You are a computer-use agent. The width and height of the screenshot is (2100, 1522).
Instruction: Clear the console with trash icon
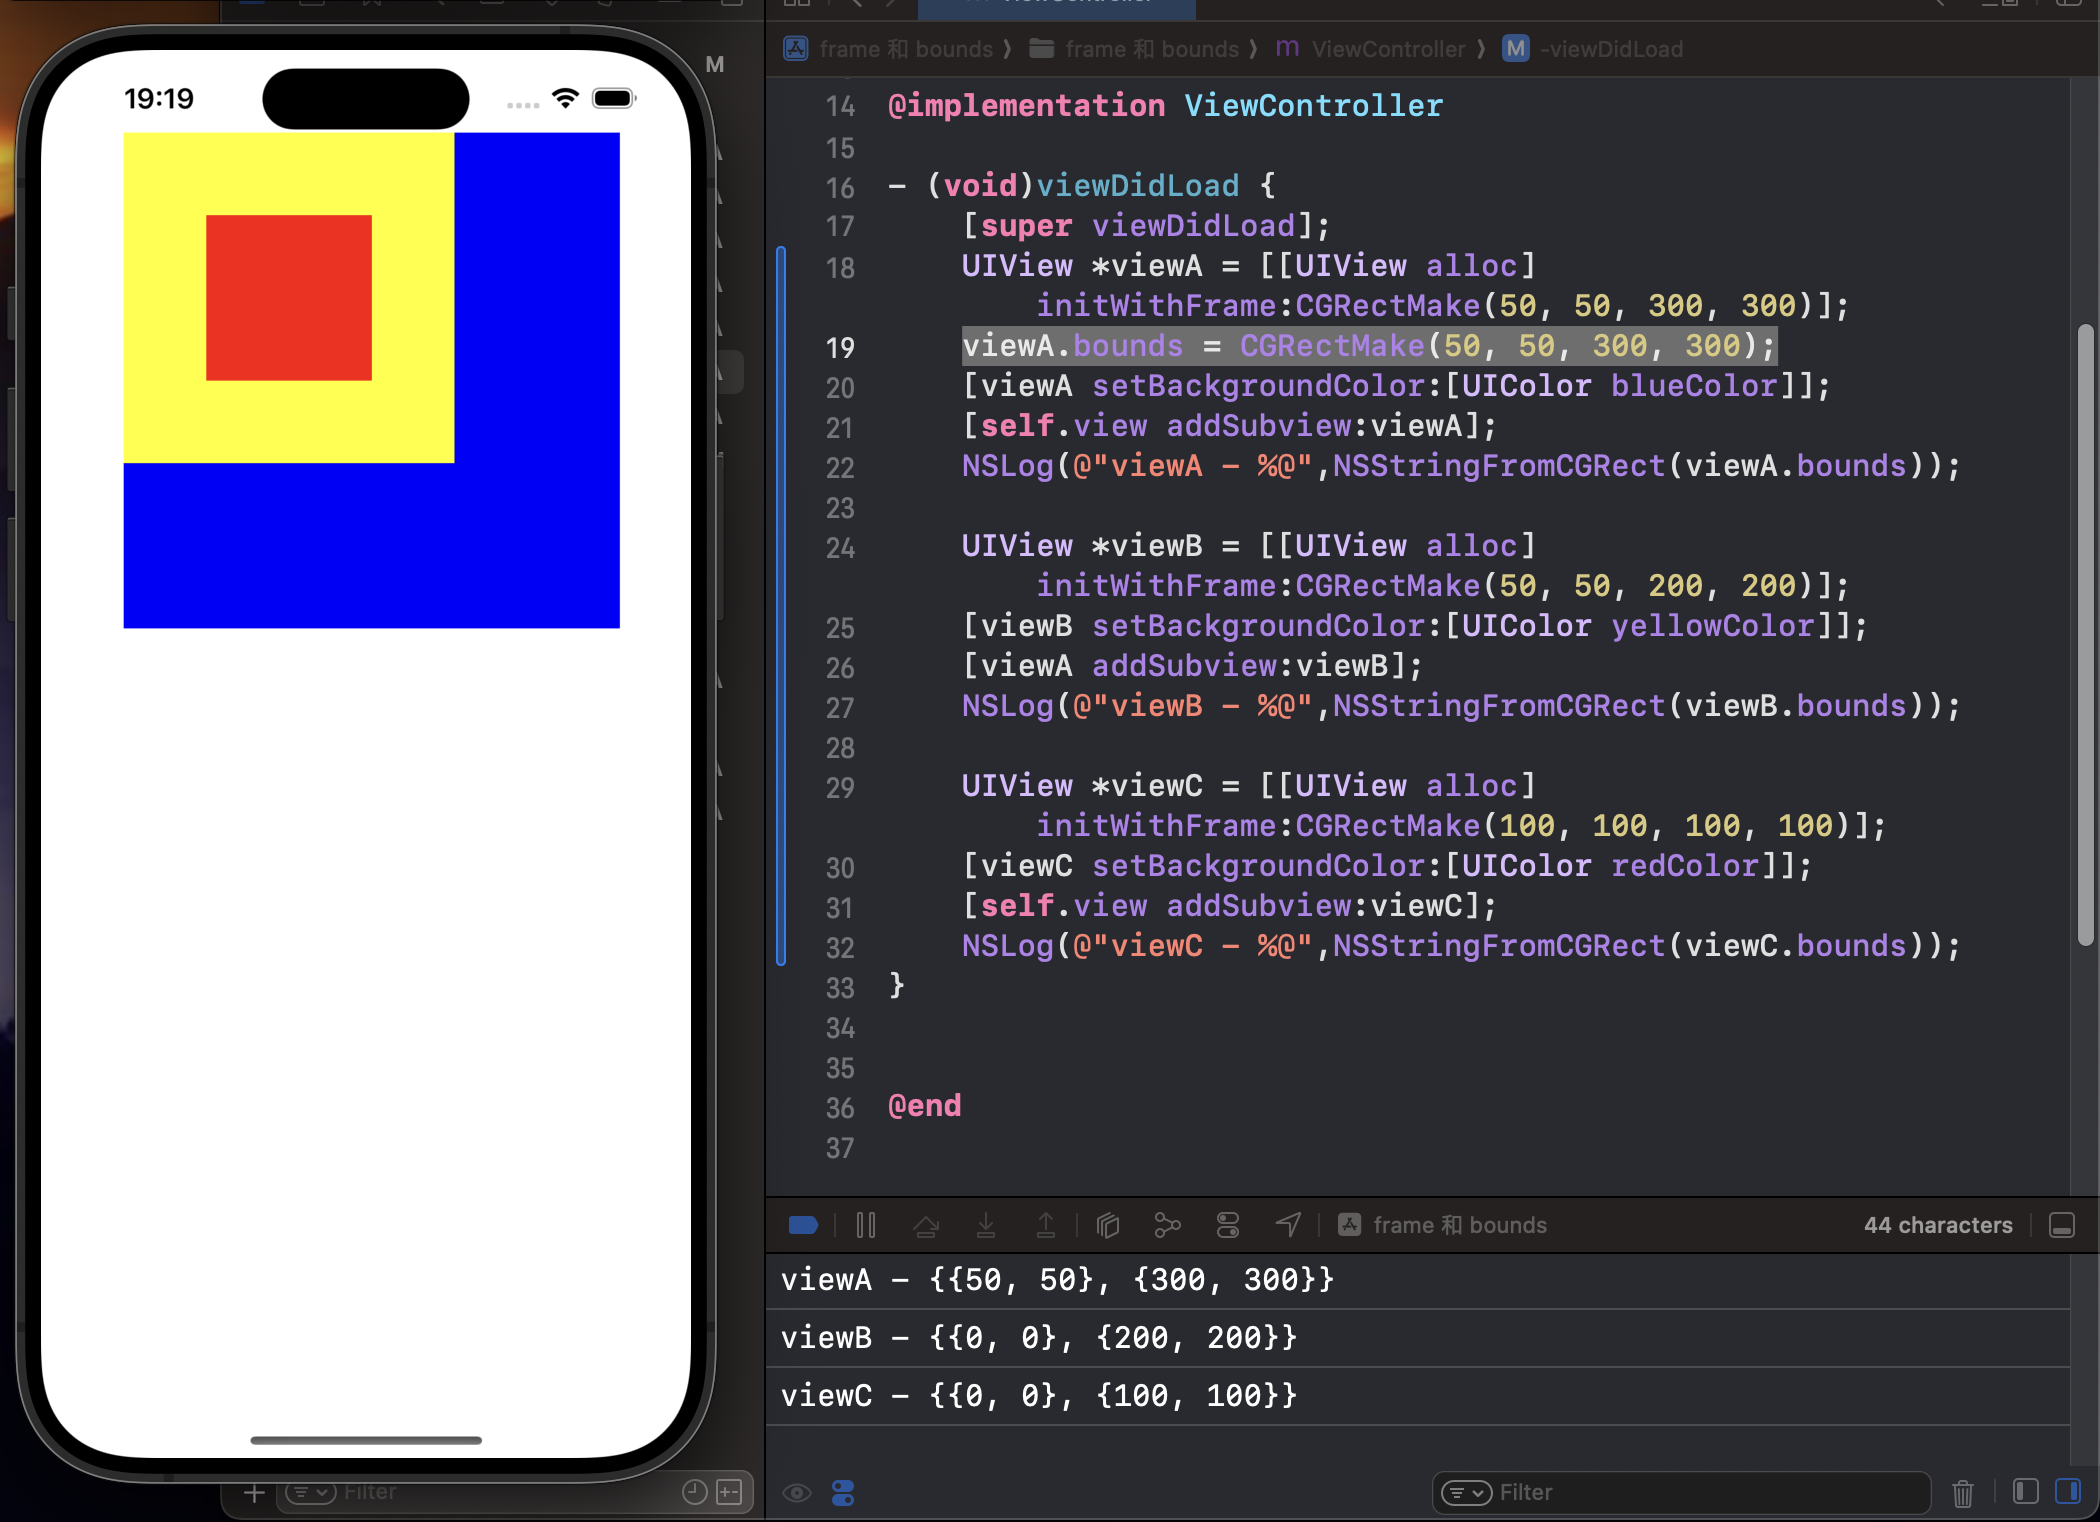click(x=1963, y=1493)
